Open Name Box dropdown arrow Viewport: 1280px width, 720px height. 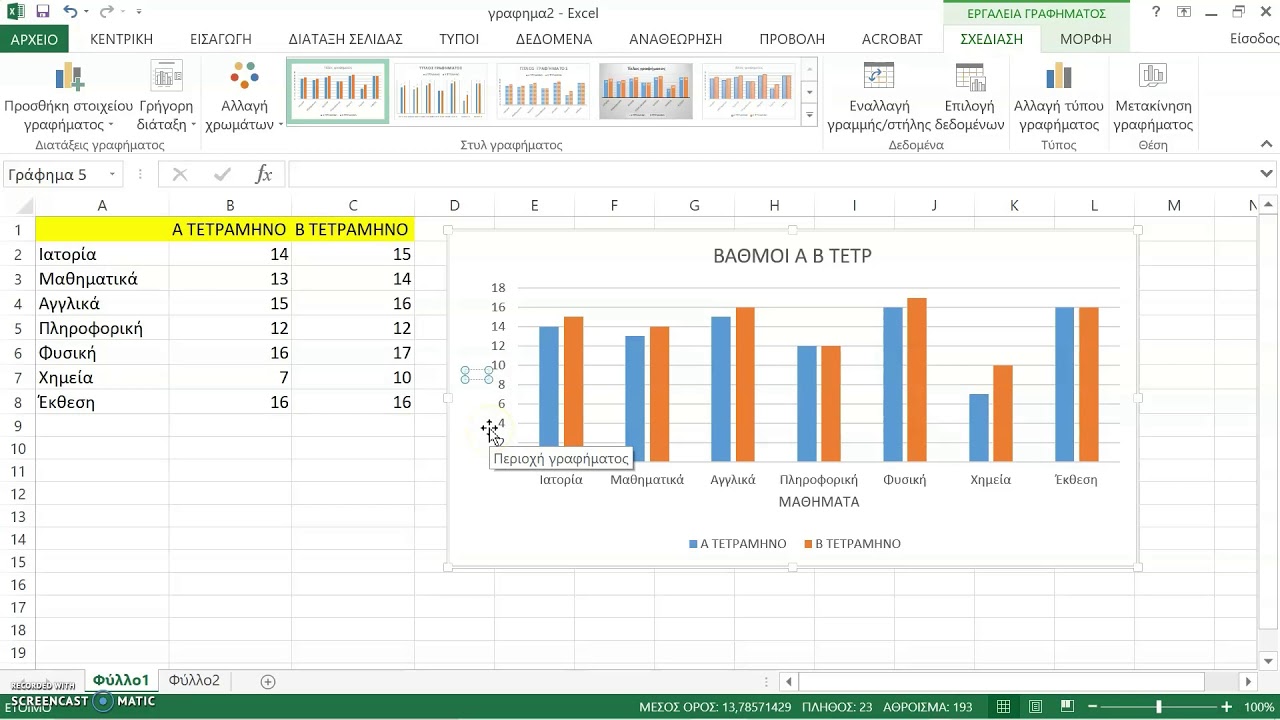pyautogui.click(x=112, y=174)
